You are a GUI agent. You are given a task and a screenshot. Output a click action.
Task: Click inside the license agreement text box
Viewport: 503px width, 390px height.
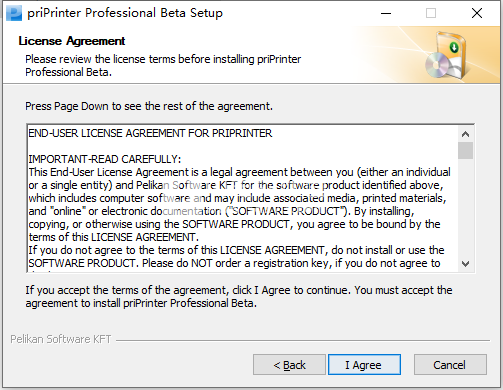pos(243,199)
